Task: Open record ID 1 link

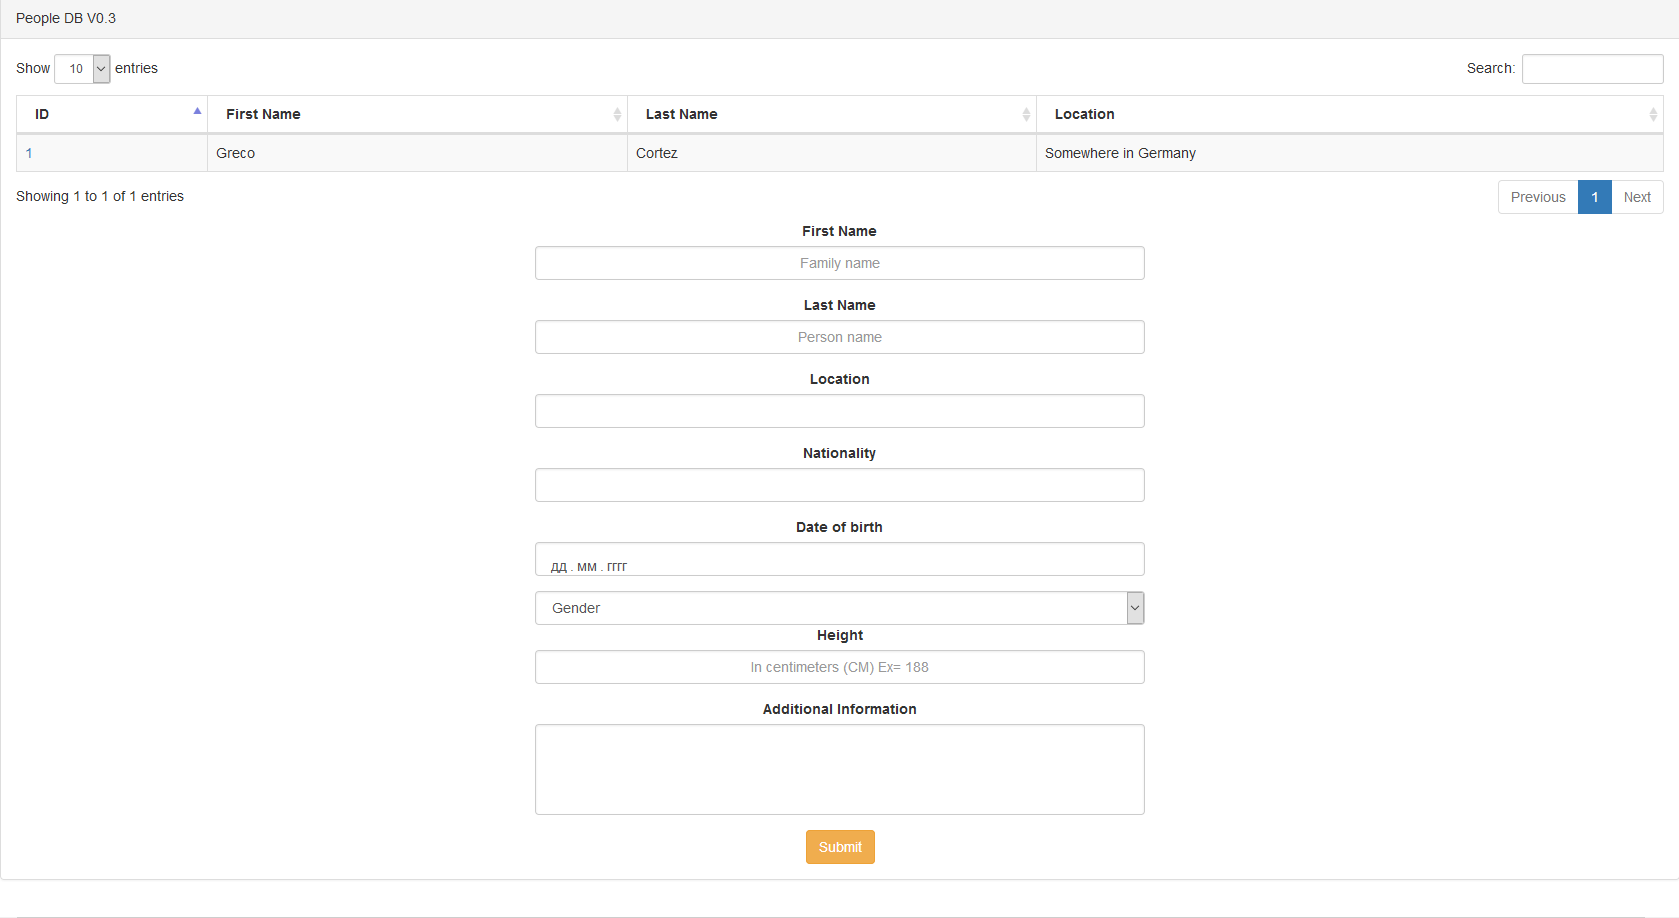Action: pyautogui.click(x=29, y=153)
